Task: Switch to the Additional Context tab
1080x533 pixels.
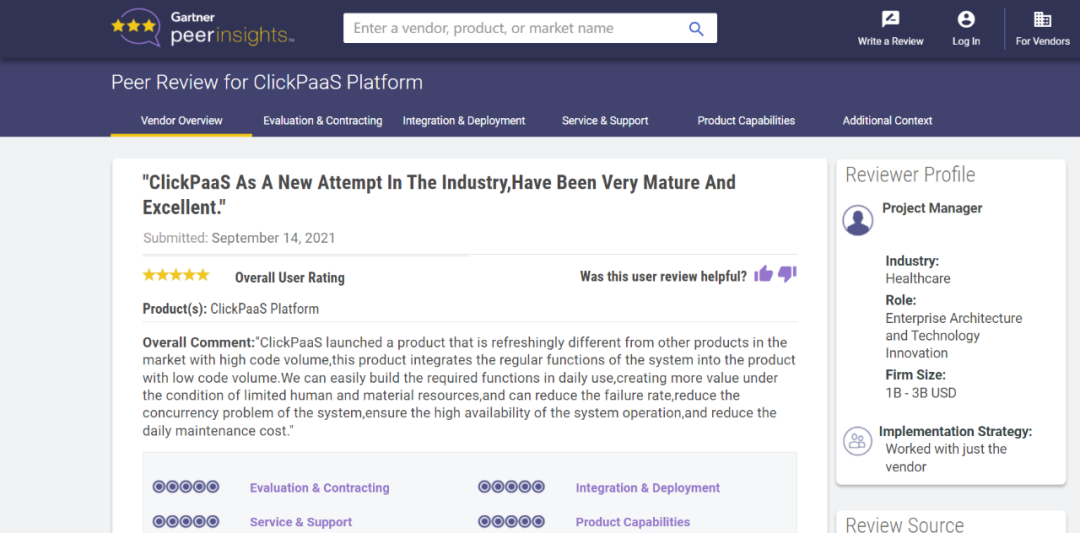Action: [x=887, y=121]
